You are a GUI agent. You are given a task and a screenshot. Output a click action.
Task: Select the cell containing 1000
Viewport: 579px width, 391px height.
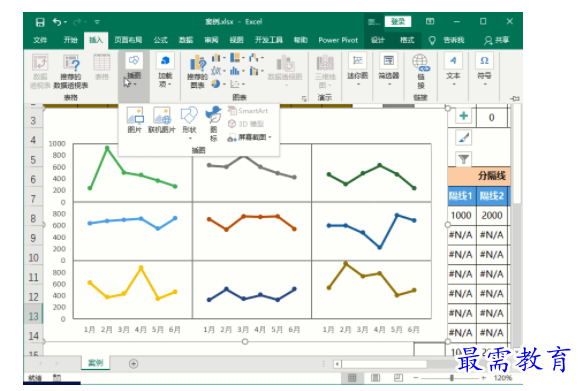point(461,215)
